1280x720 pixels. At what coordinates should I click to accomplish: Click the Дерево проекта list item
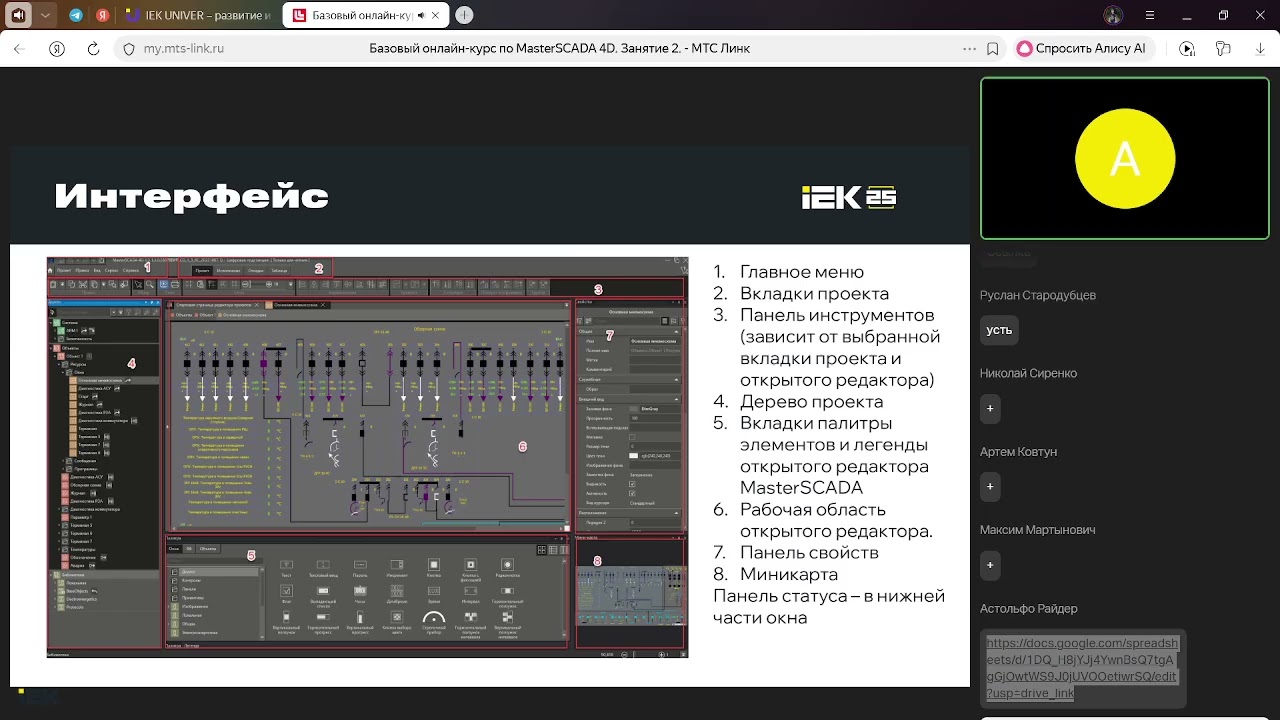[811, 402]
